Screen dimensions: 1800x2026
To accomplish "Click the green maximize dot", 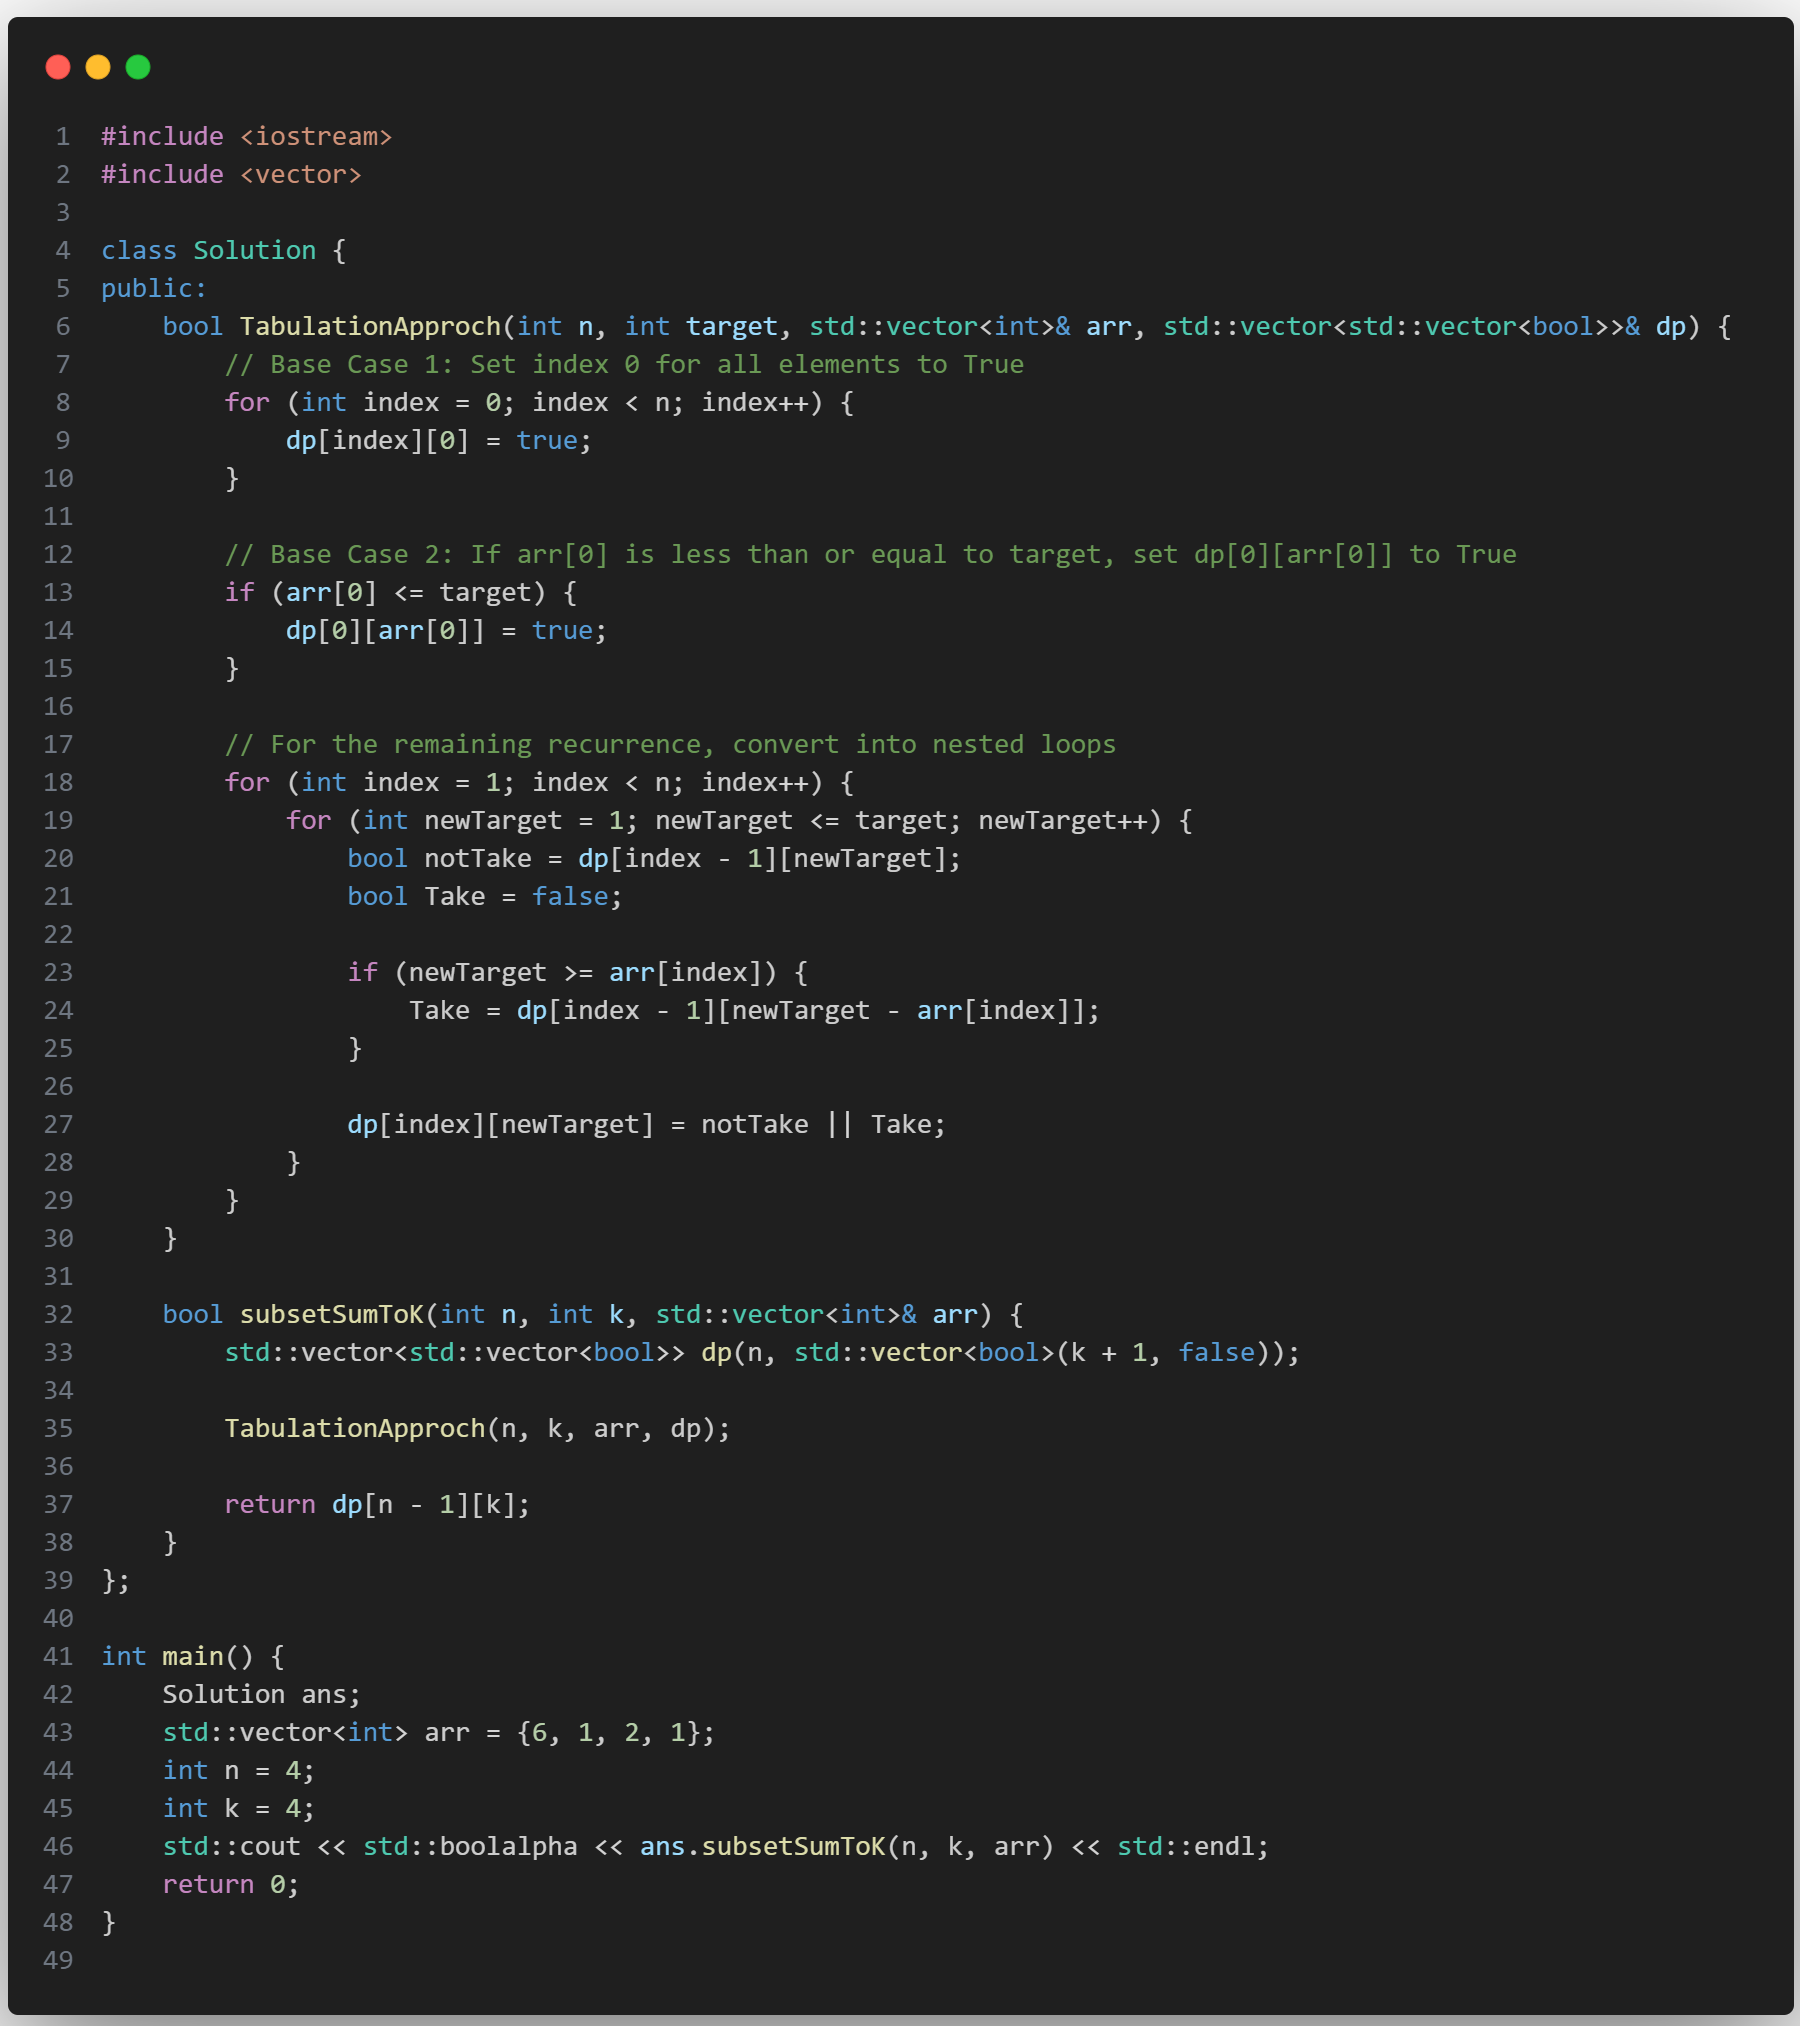I will click(138, 67).
